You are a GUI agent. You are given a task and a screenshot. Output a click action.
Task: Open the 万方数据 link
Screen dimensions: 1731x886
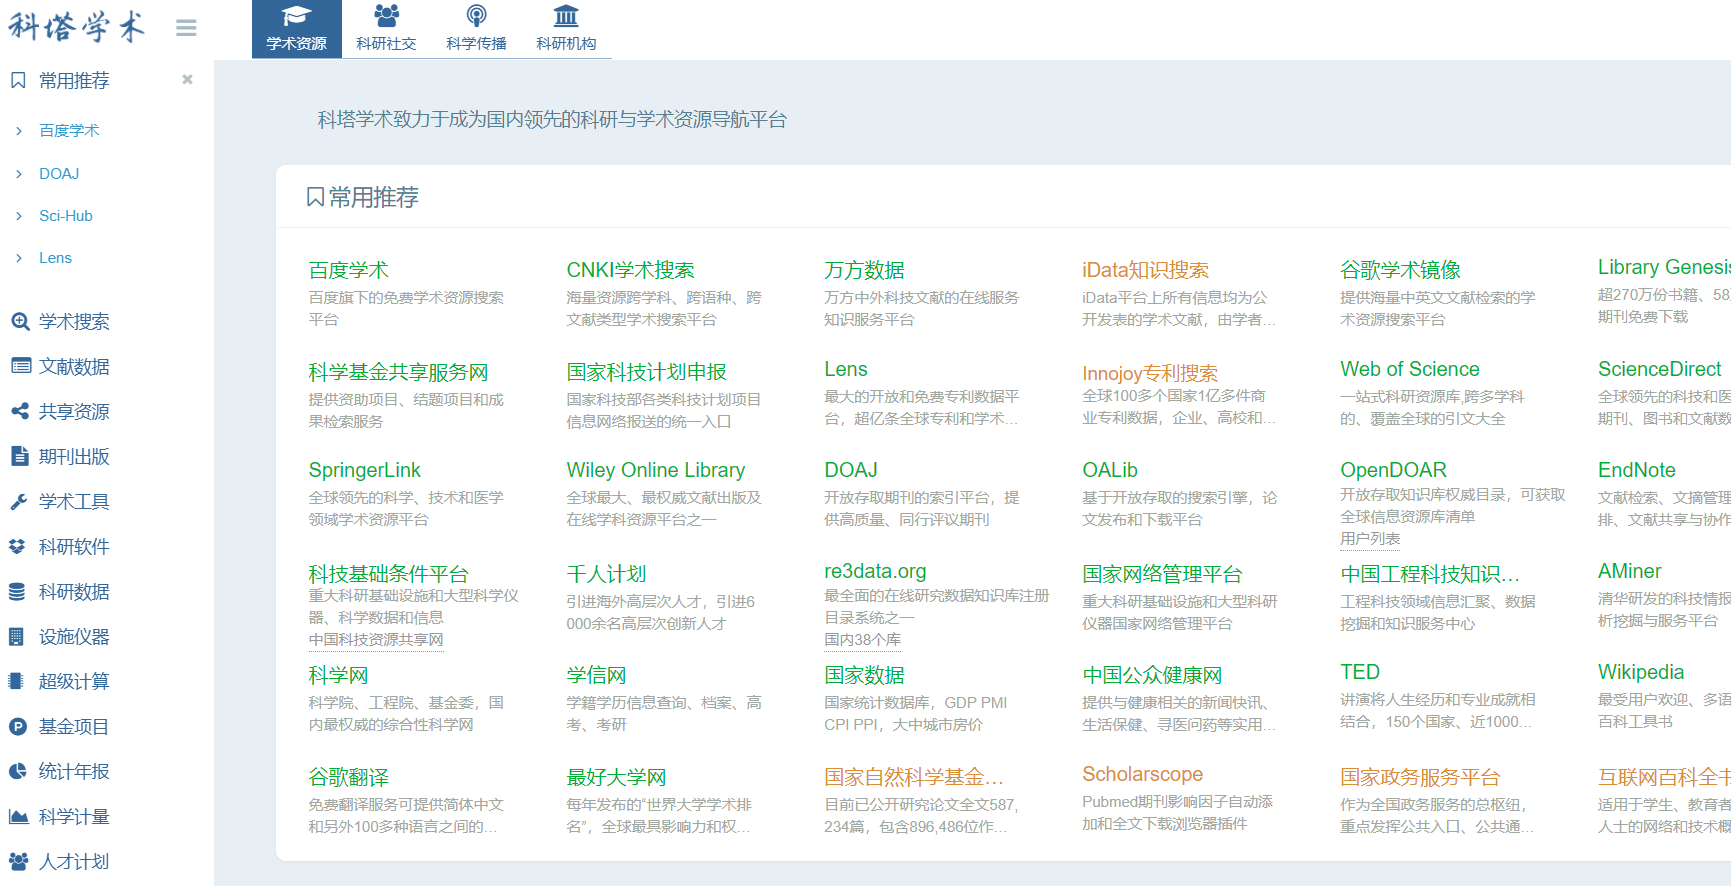864,270
